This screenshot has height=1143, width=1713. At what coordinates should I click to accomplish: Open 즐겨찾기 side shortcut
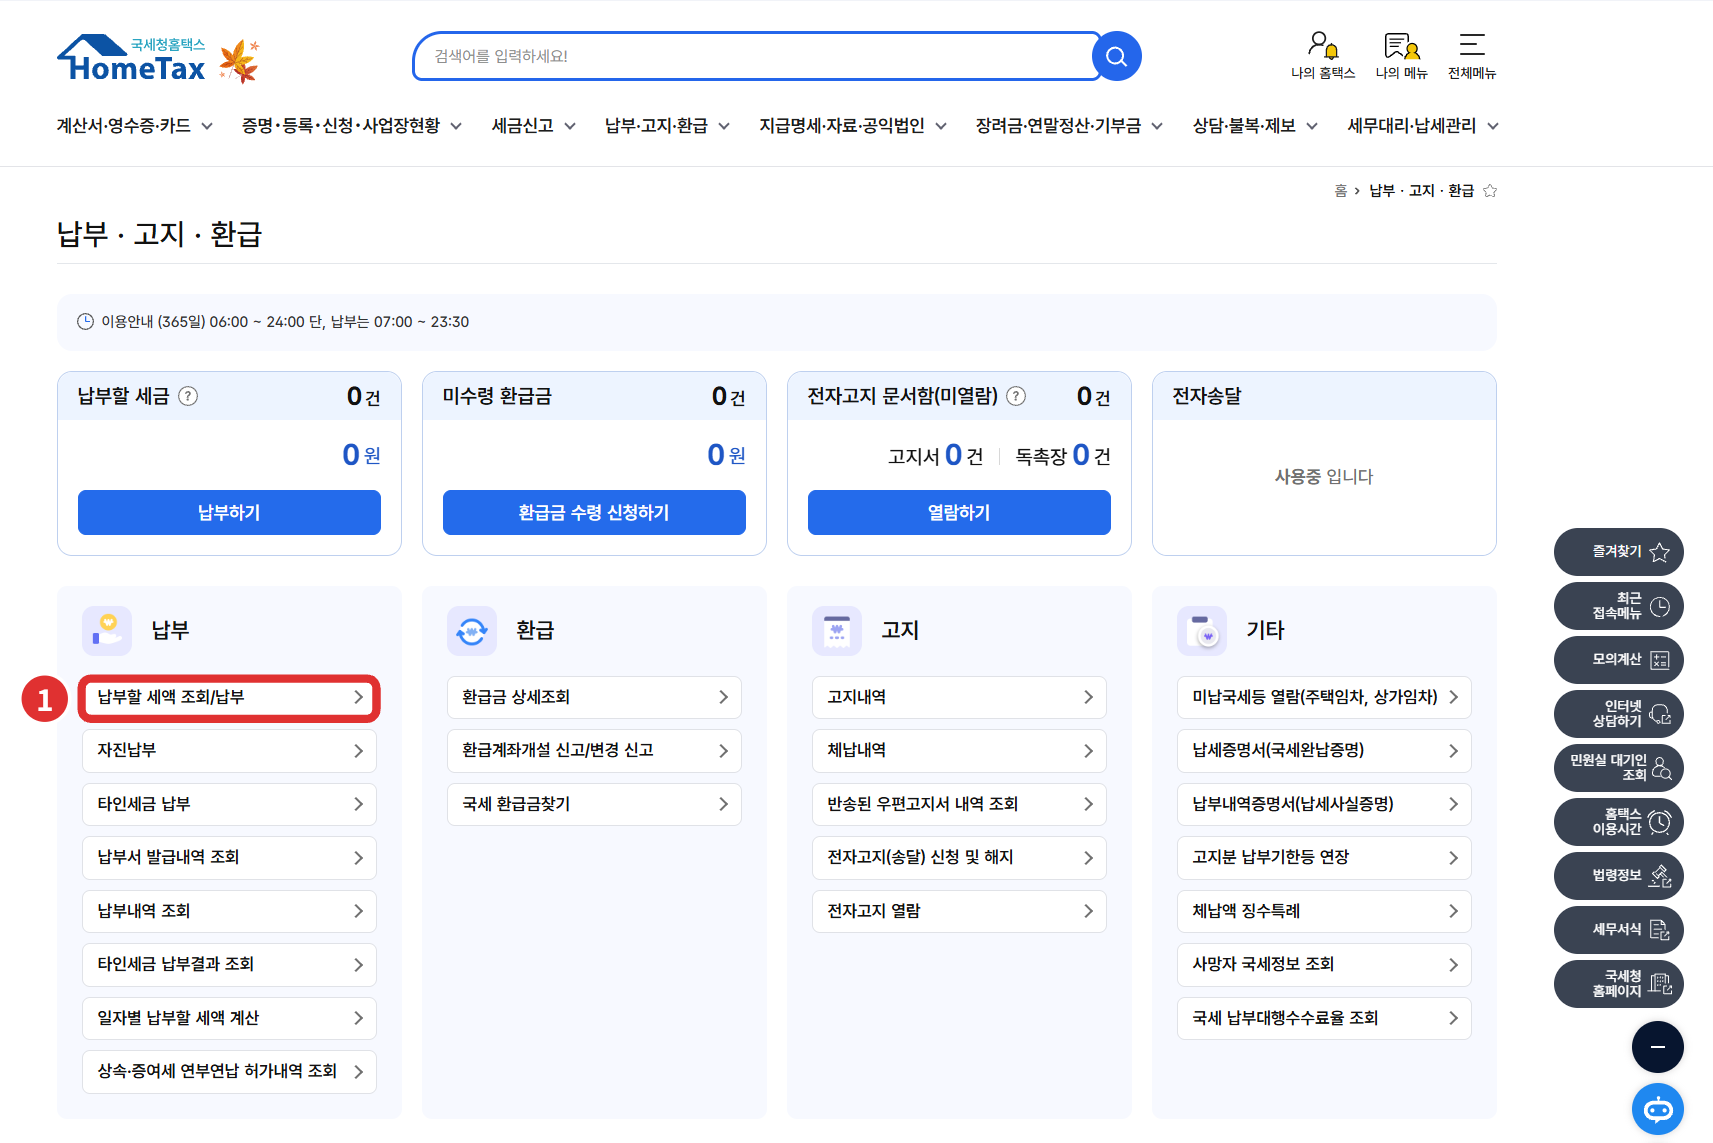[x=1619, y=552]
